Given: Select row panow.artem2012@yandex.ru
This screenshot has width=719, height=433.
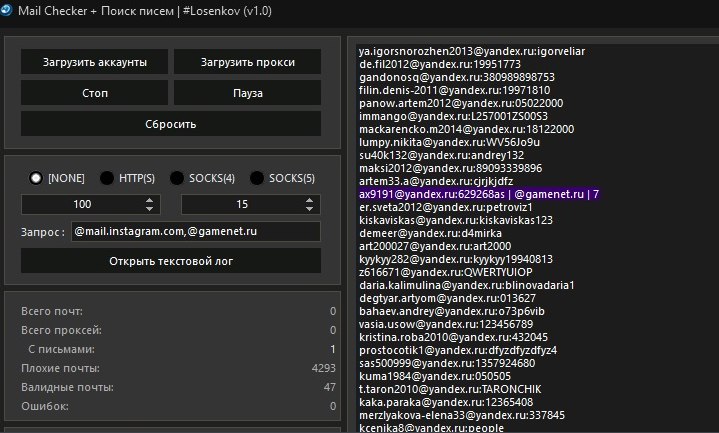Looking at the screenshot, I should [461, 103].
